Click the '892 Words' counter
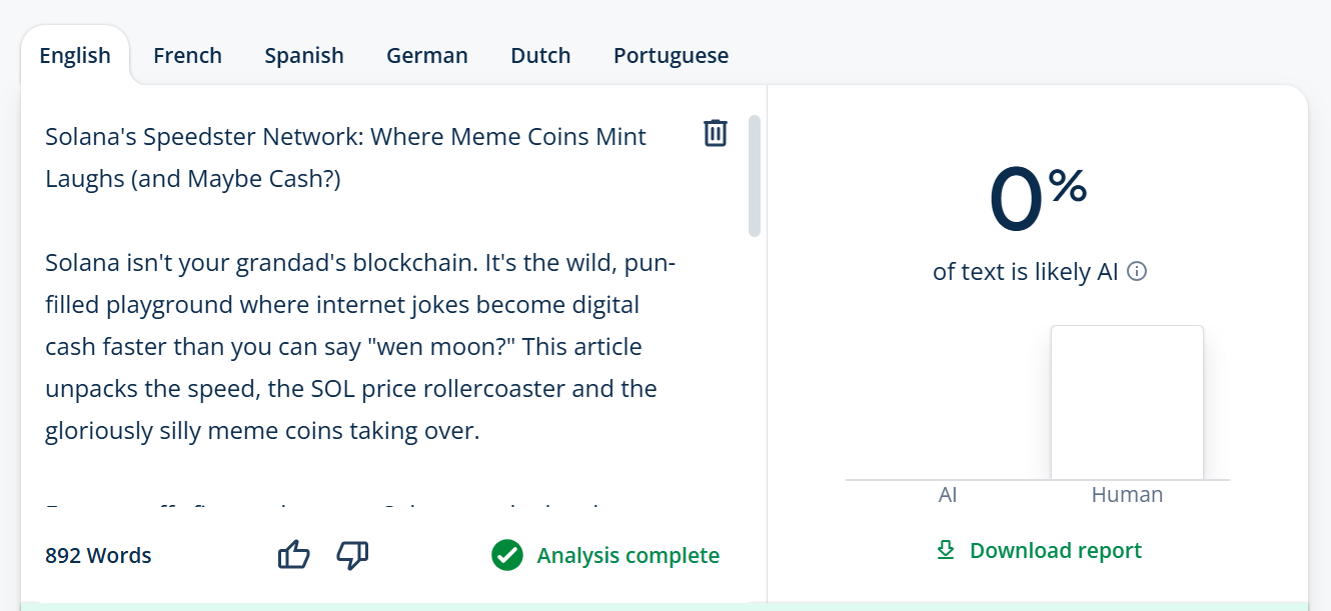The height and width of the screenshot is (611, 1331). click(98, 556)
